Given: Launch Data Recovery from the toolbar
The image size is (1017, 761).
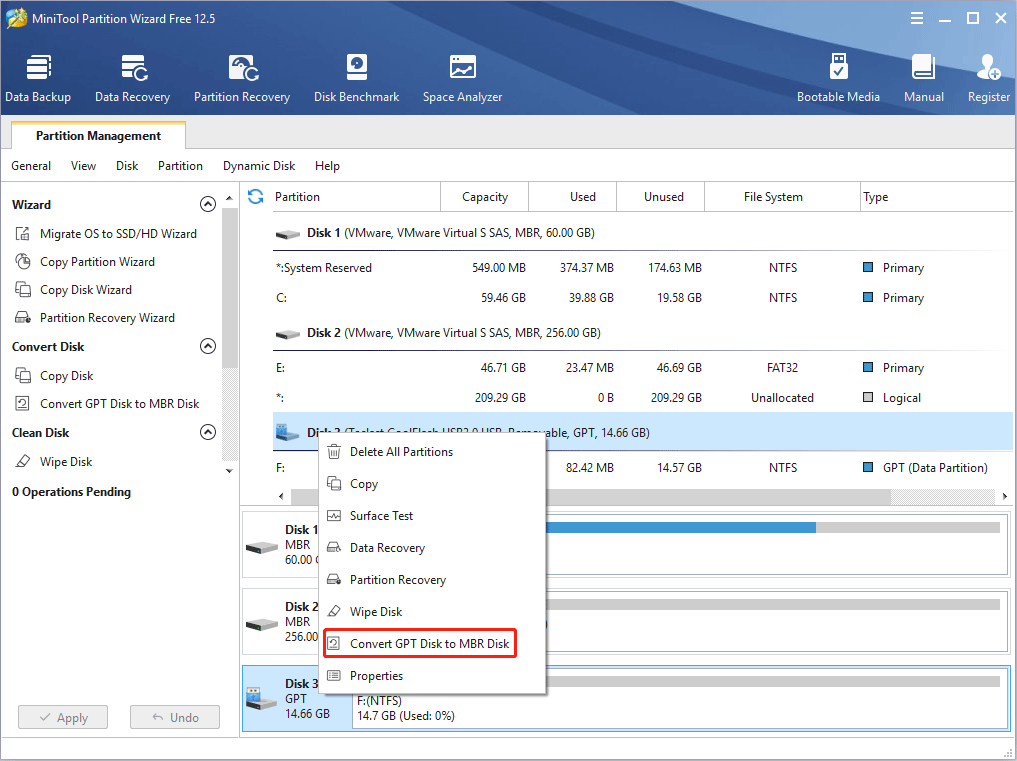Looking at the screenshot, I should point(132,79).
